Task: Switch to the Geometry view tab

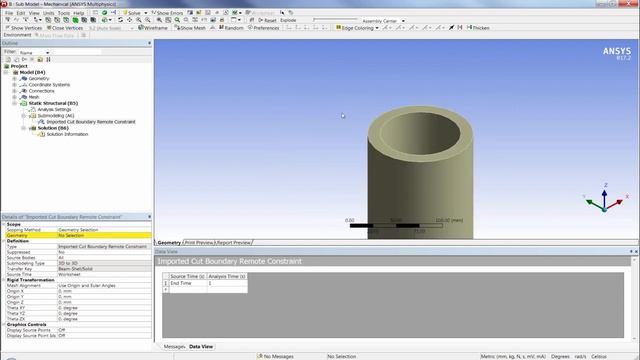Action: (x=169, y=242)
